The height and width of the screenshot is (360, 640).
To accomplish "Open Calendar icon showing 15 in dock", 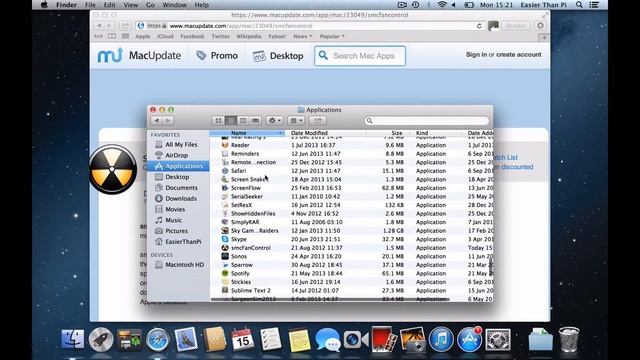I will click(242, 339).
